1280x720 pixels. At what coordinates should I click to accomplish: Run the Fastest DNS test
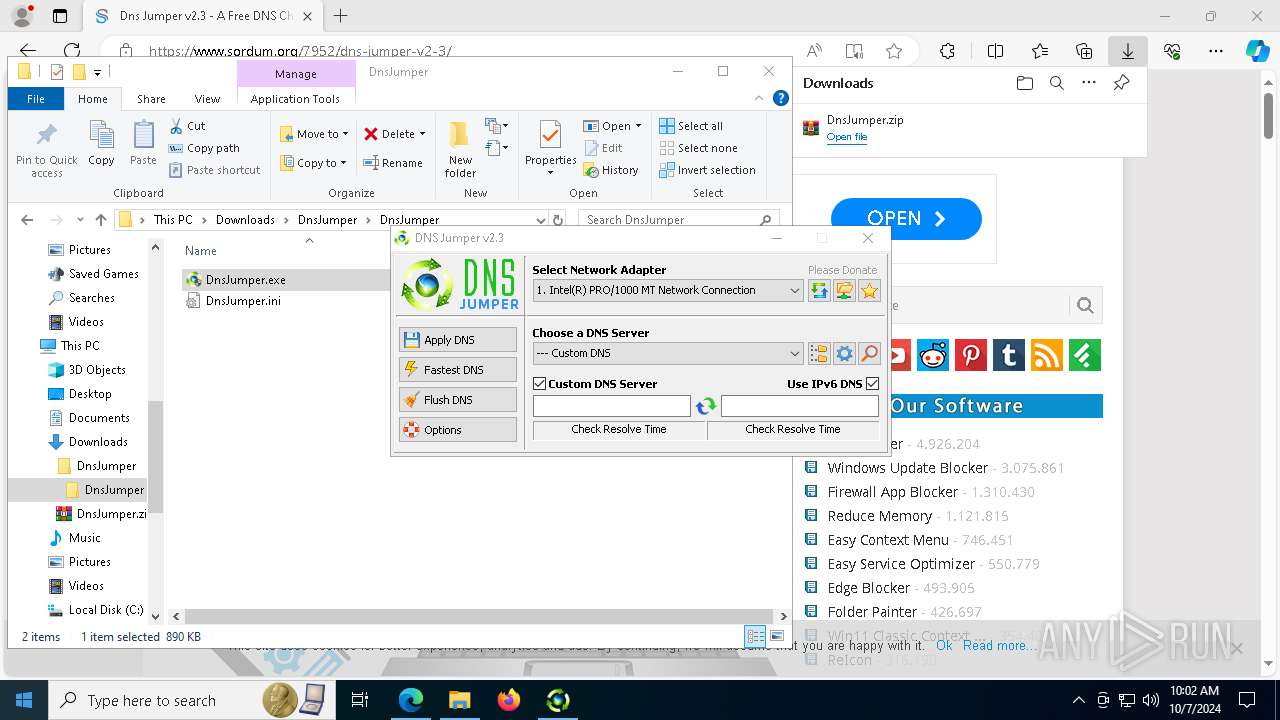(457, 370)
